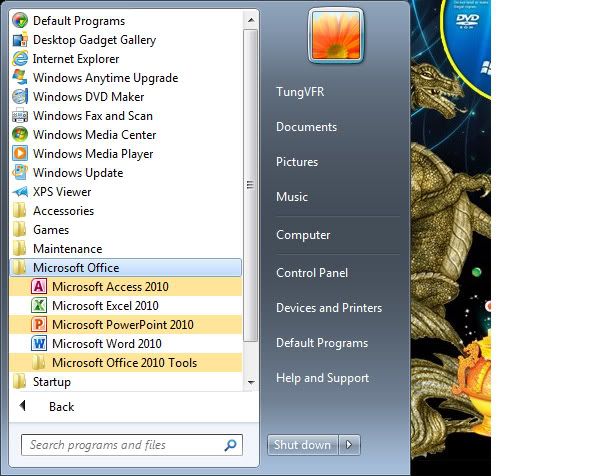Go Back to the main Start menu
614x476 pixels.
(x=61, y=407)
